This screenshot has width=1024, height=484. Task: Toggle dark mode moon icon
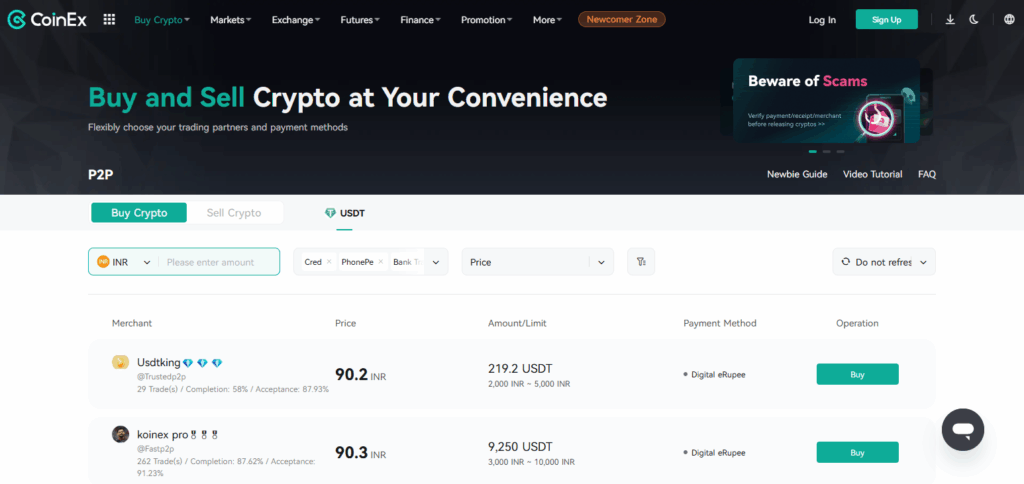pos(974,20)
